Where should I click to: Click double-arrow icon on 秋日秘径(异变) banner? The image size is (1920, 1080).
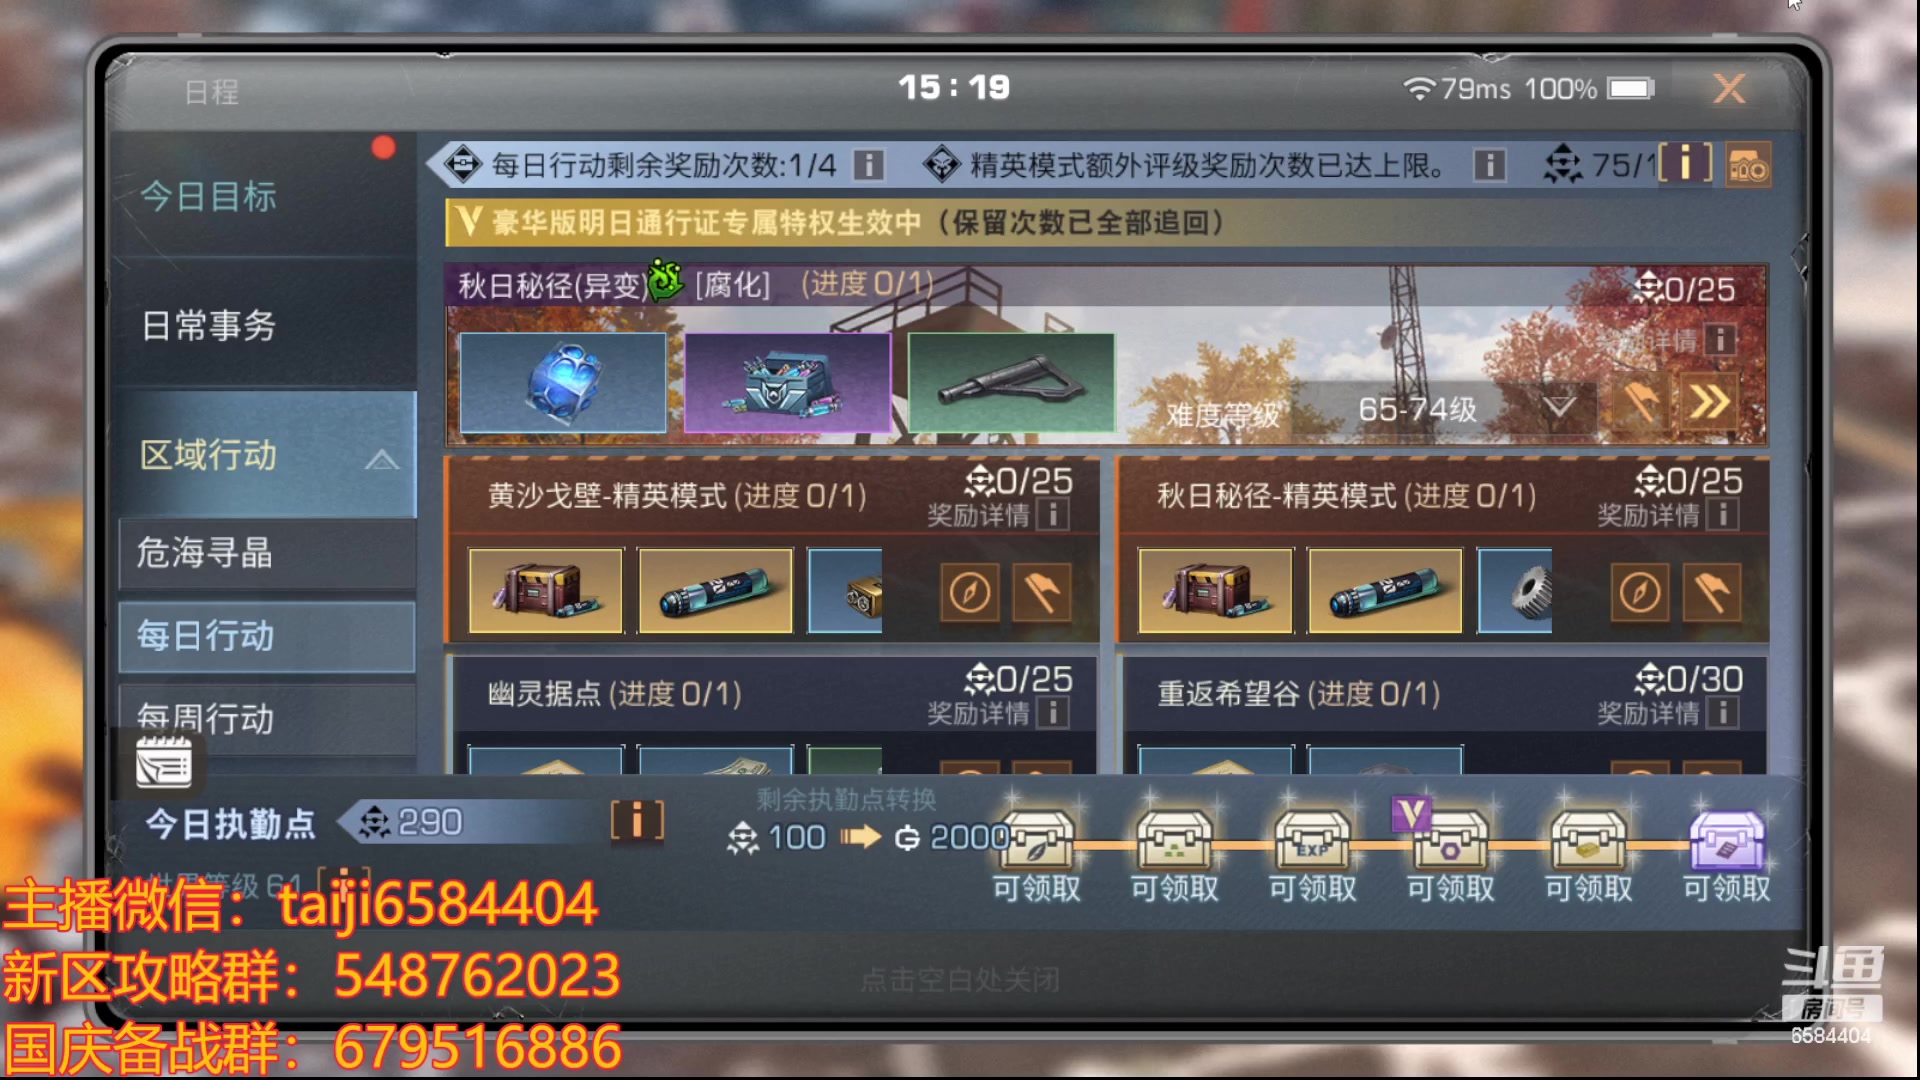(1709, 402)
